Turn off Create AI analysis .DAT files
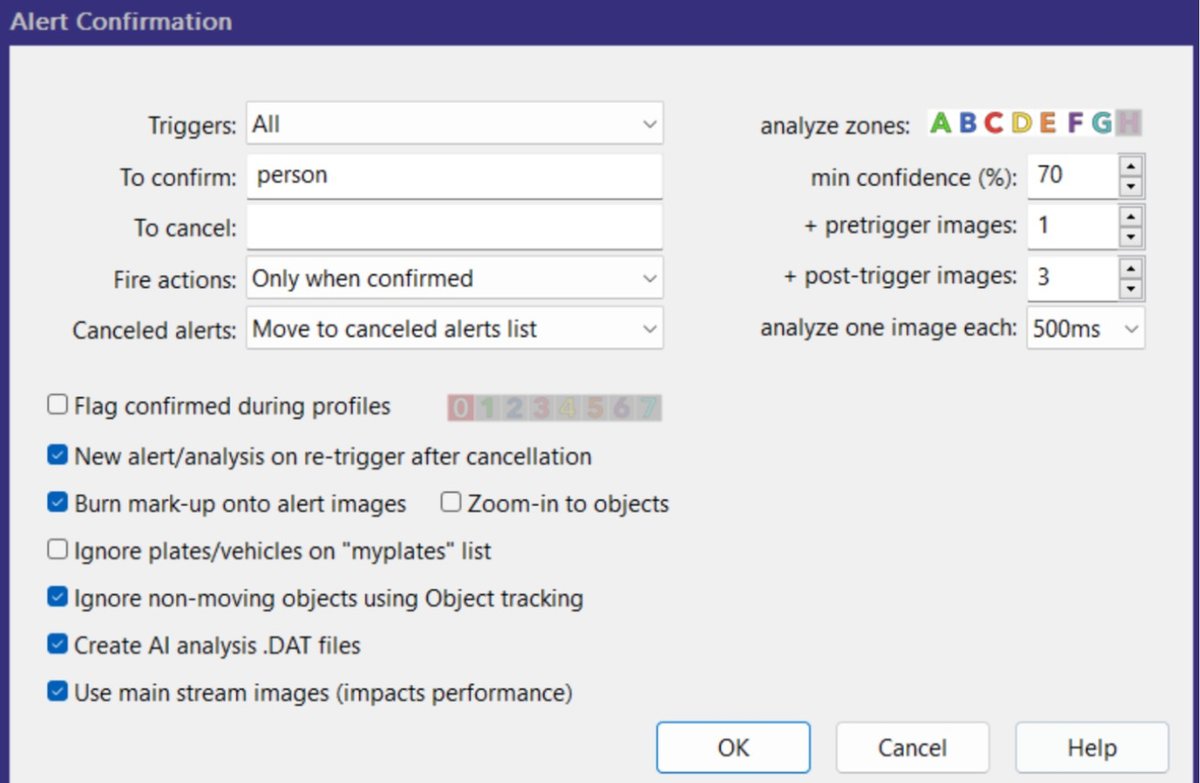The height and width of the screenshot is (783, 1200). [x=57, y=645]
